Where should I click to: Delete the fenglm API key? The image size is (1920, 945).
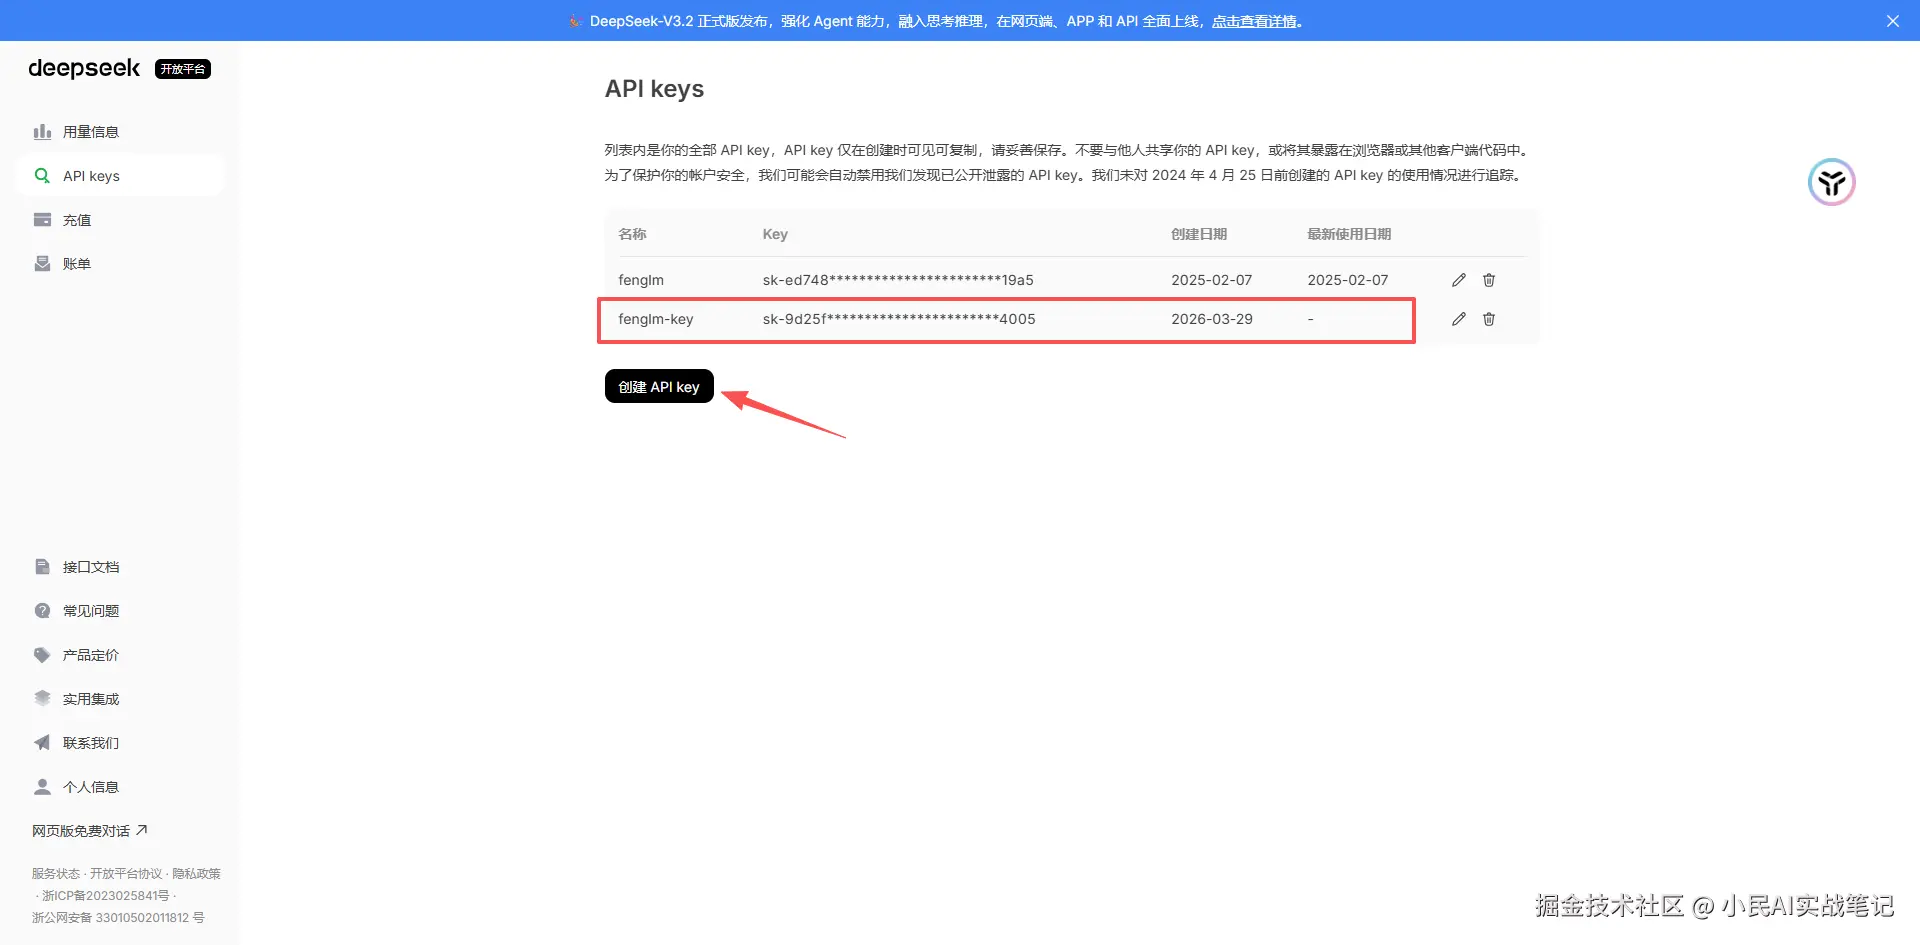[1489, 280]
